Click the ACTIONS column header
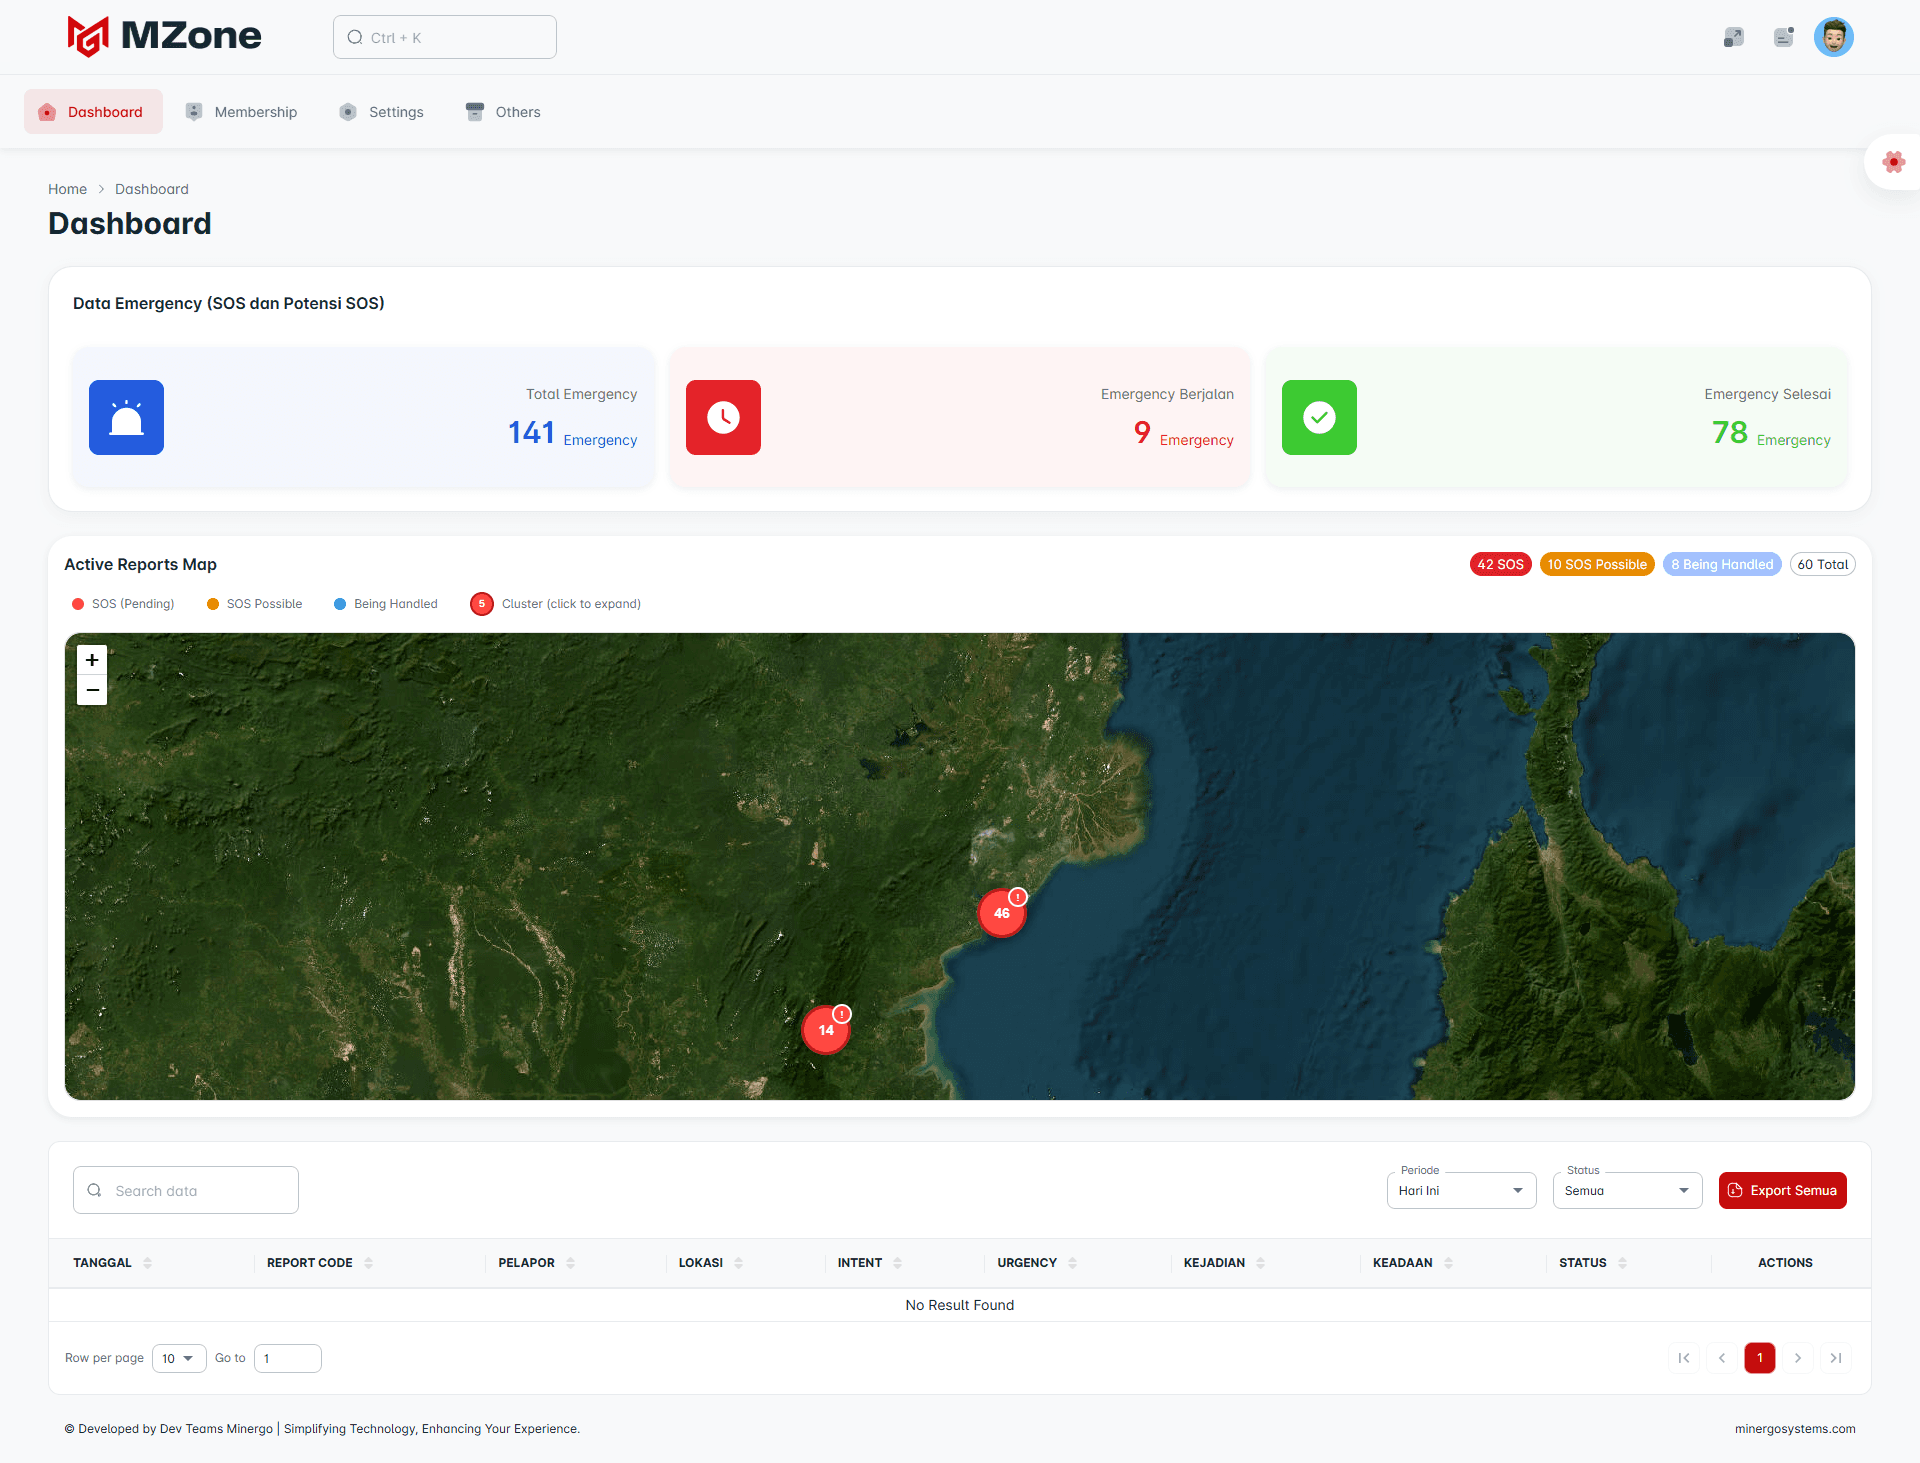 (x=1785, y=1263)
